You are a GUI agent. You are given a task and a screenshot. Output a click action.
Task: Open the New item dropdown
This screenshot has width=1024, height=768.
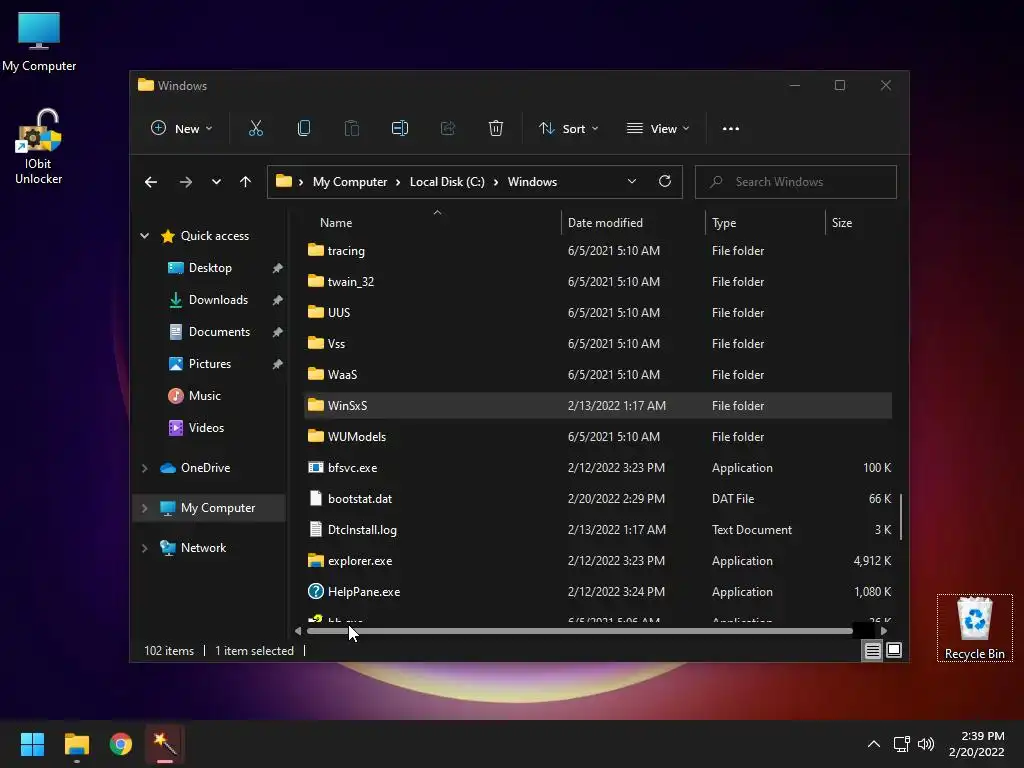click(x=182, y=129)
